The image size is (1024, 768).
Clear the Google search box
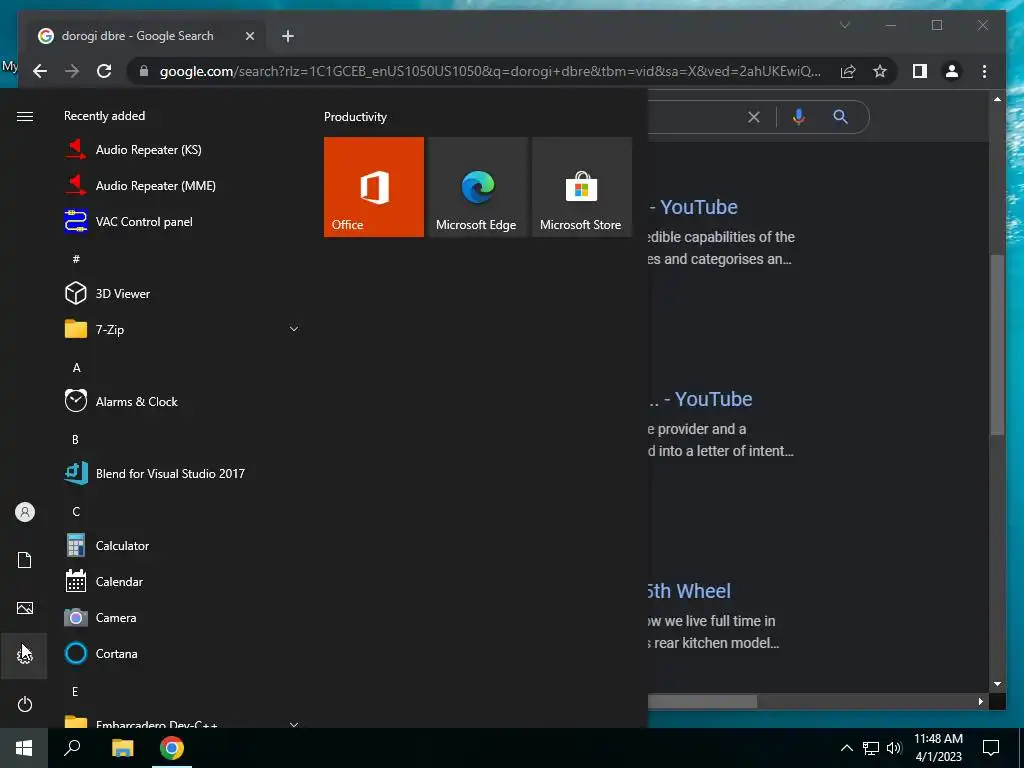[754, 117]
